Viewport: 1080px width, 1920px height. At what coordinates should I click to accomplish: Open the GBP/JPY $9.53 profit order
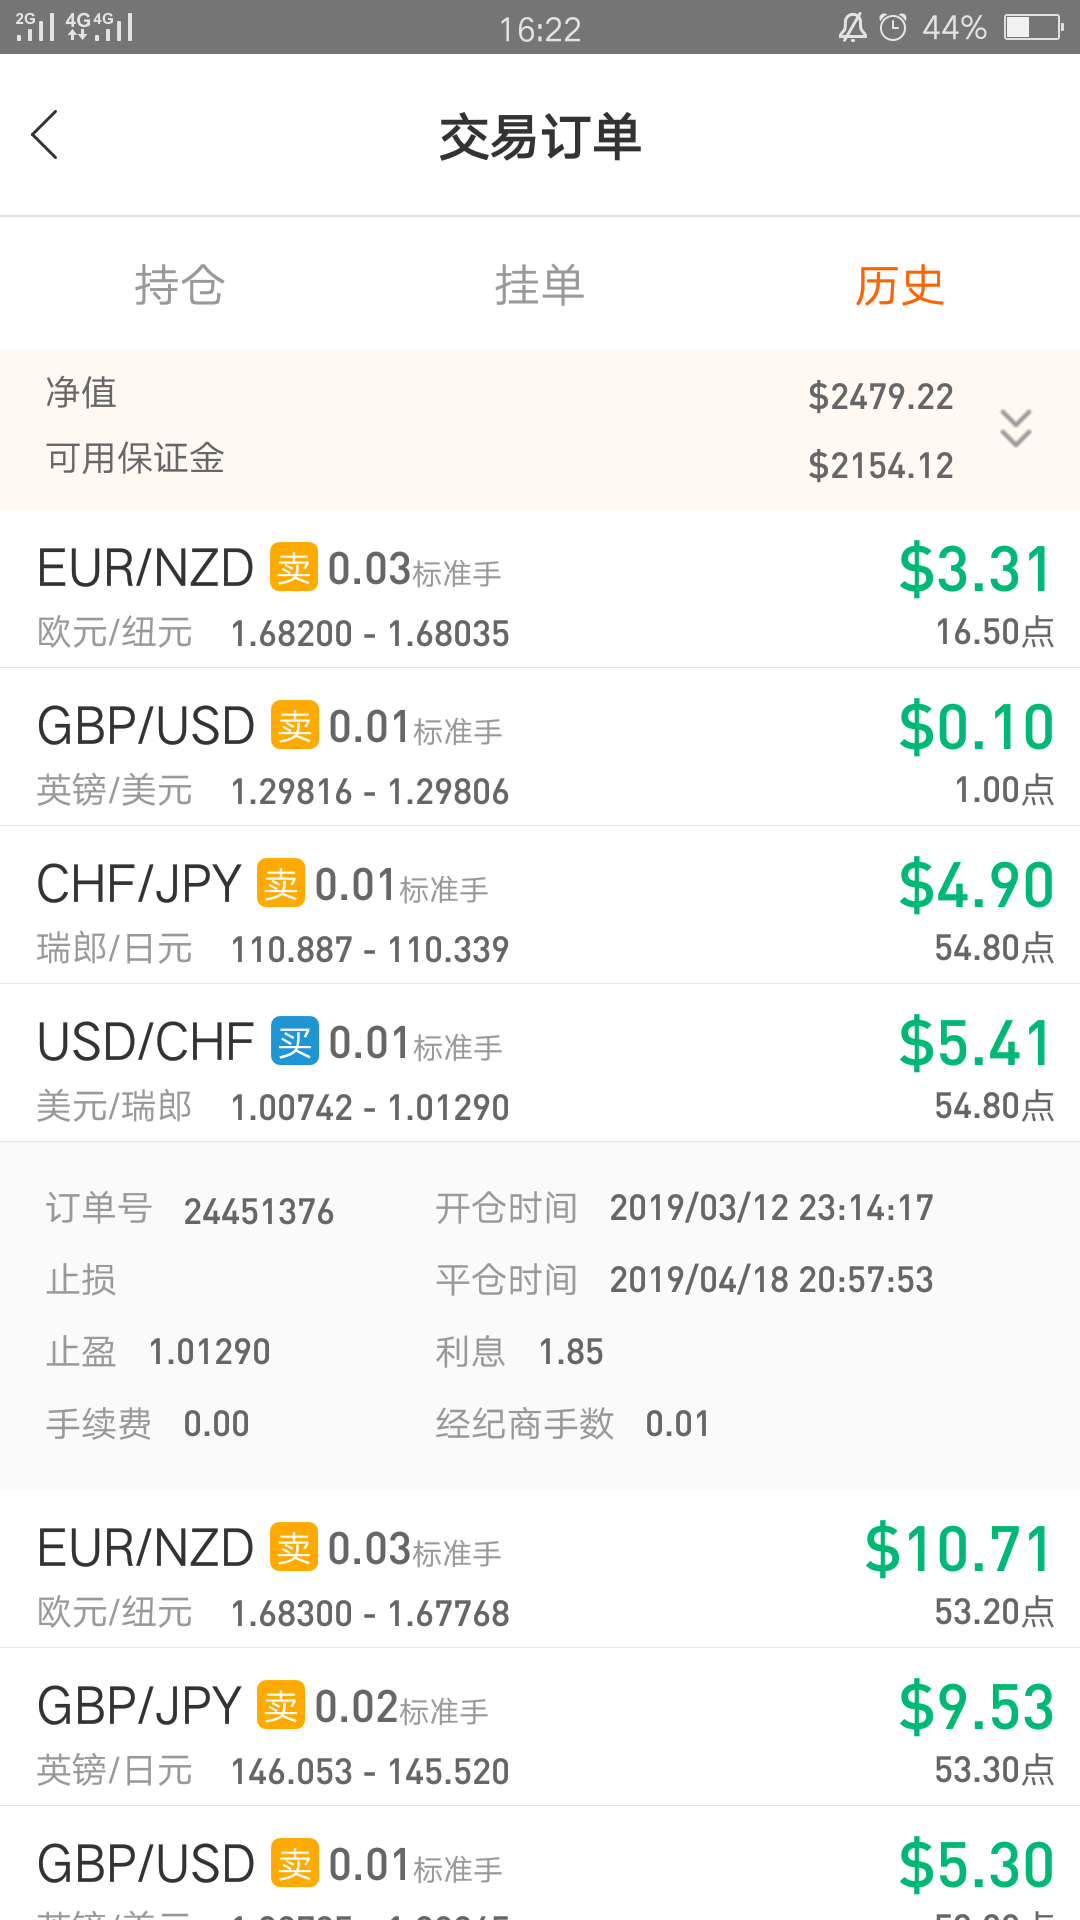click(540, 1727)
